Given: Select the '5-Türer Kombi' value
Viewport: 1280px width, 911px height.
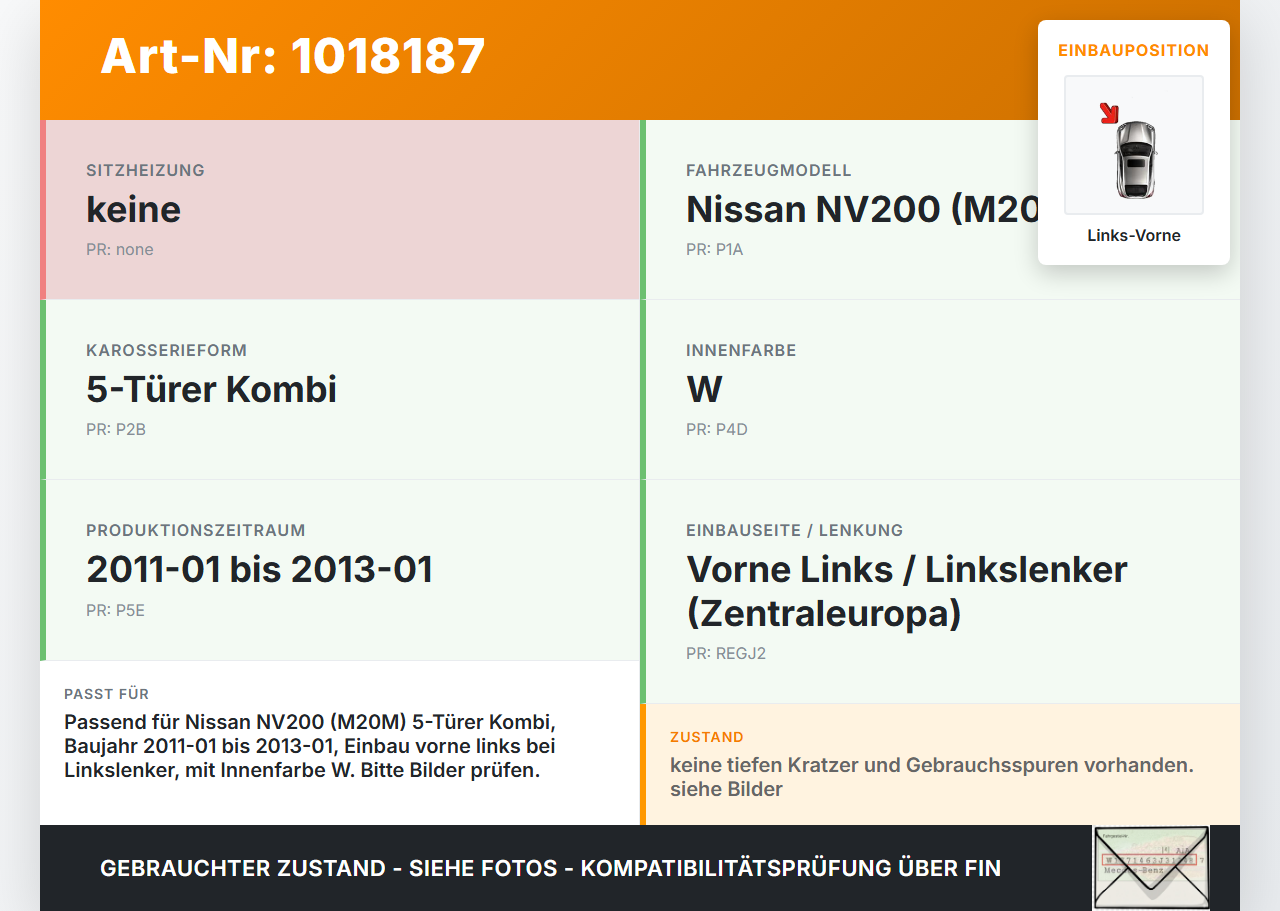Looking at the screenshot, I should 211,389.
